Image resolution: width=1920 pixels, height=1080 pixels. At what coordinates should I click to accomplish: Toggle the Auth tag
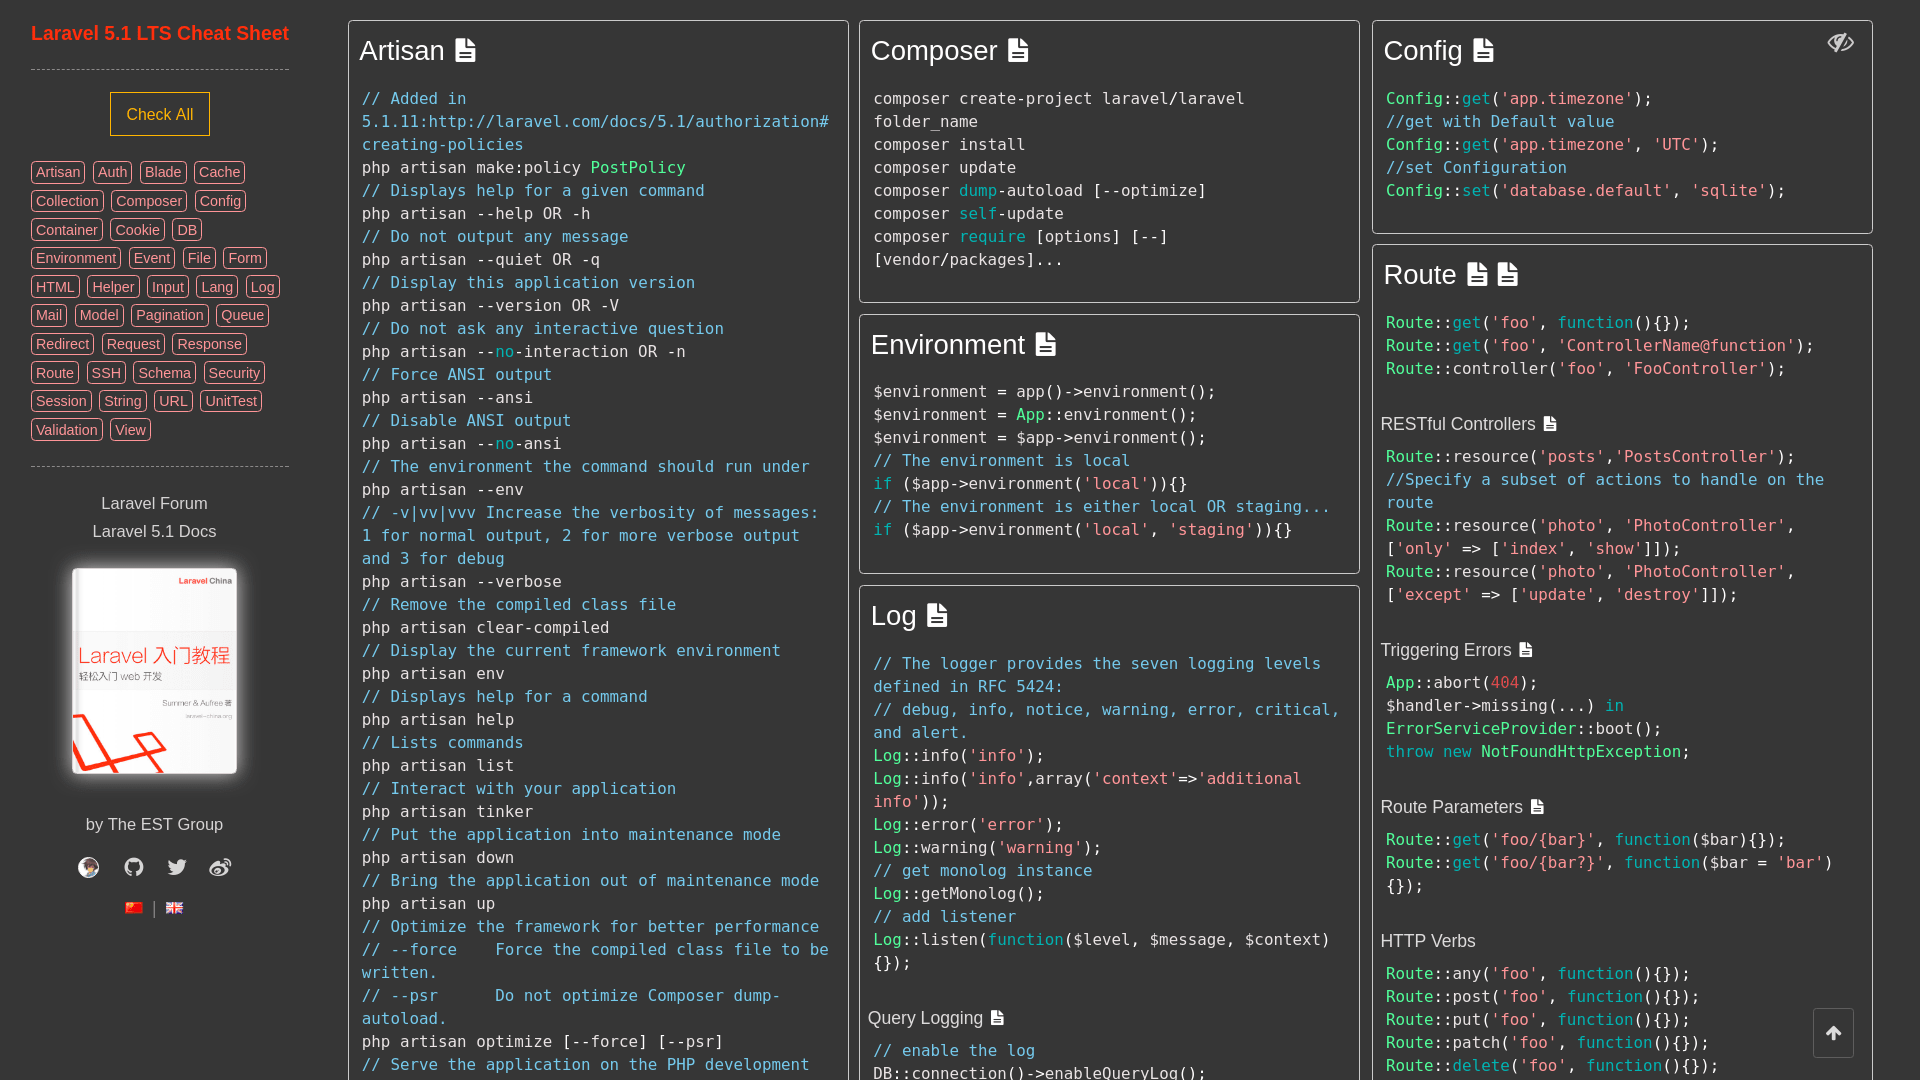tap(113, 172)
